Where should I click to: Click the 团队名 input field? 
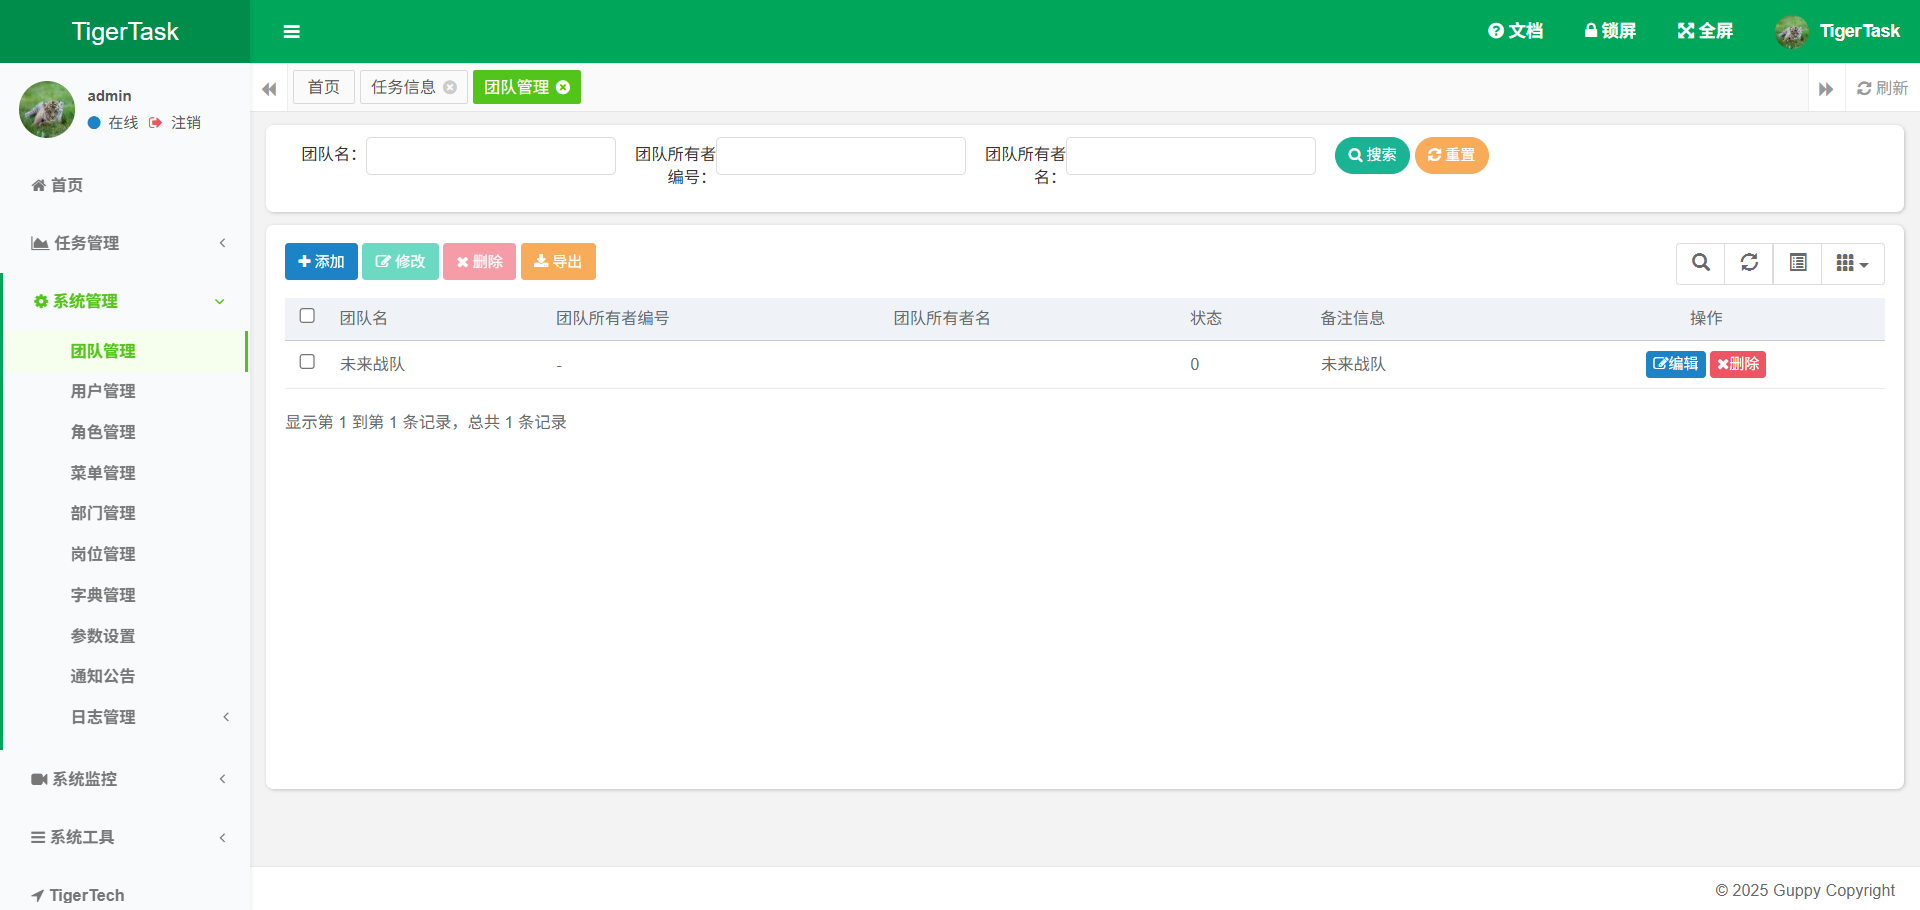click(490, 156)
